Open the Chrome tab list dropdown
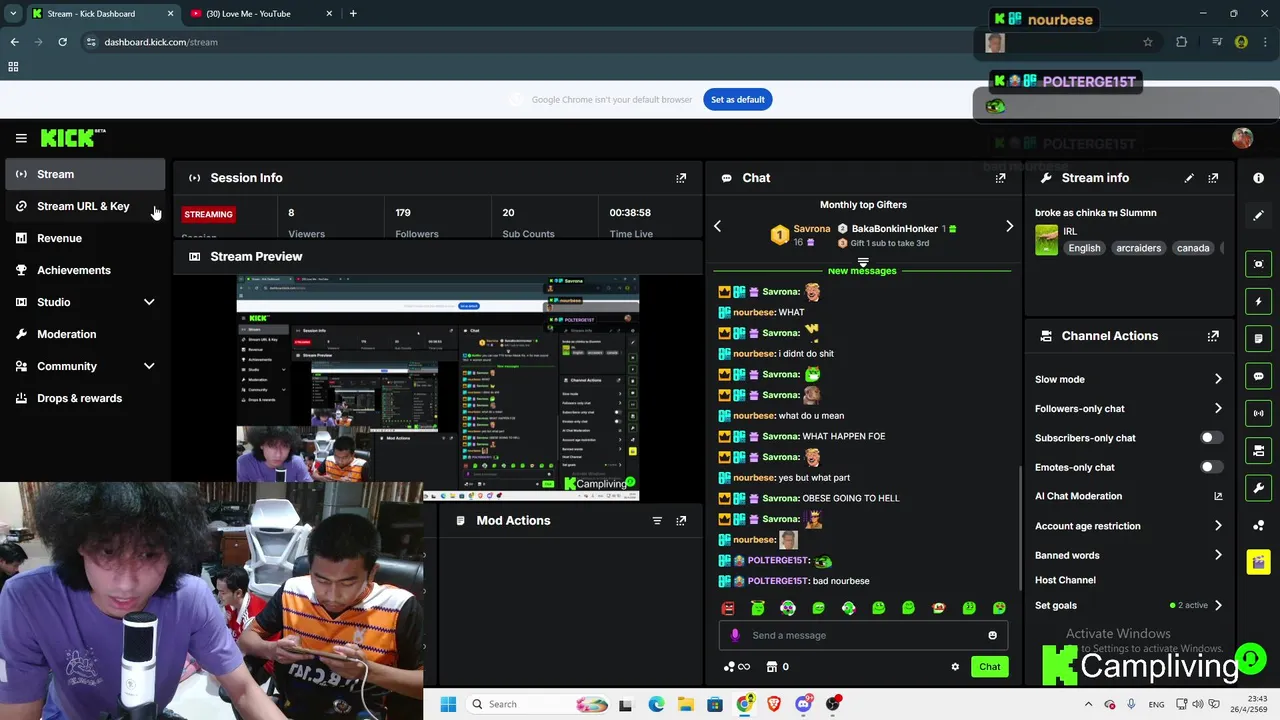 click(13, 14)
